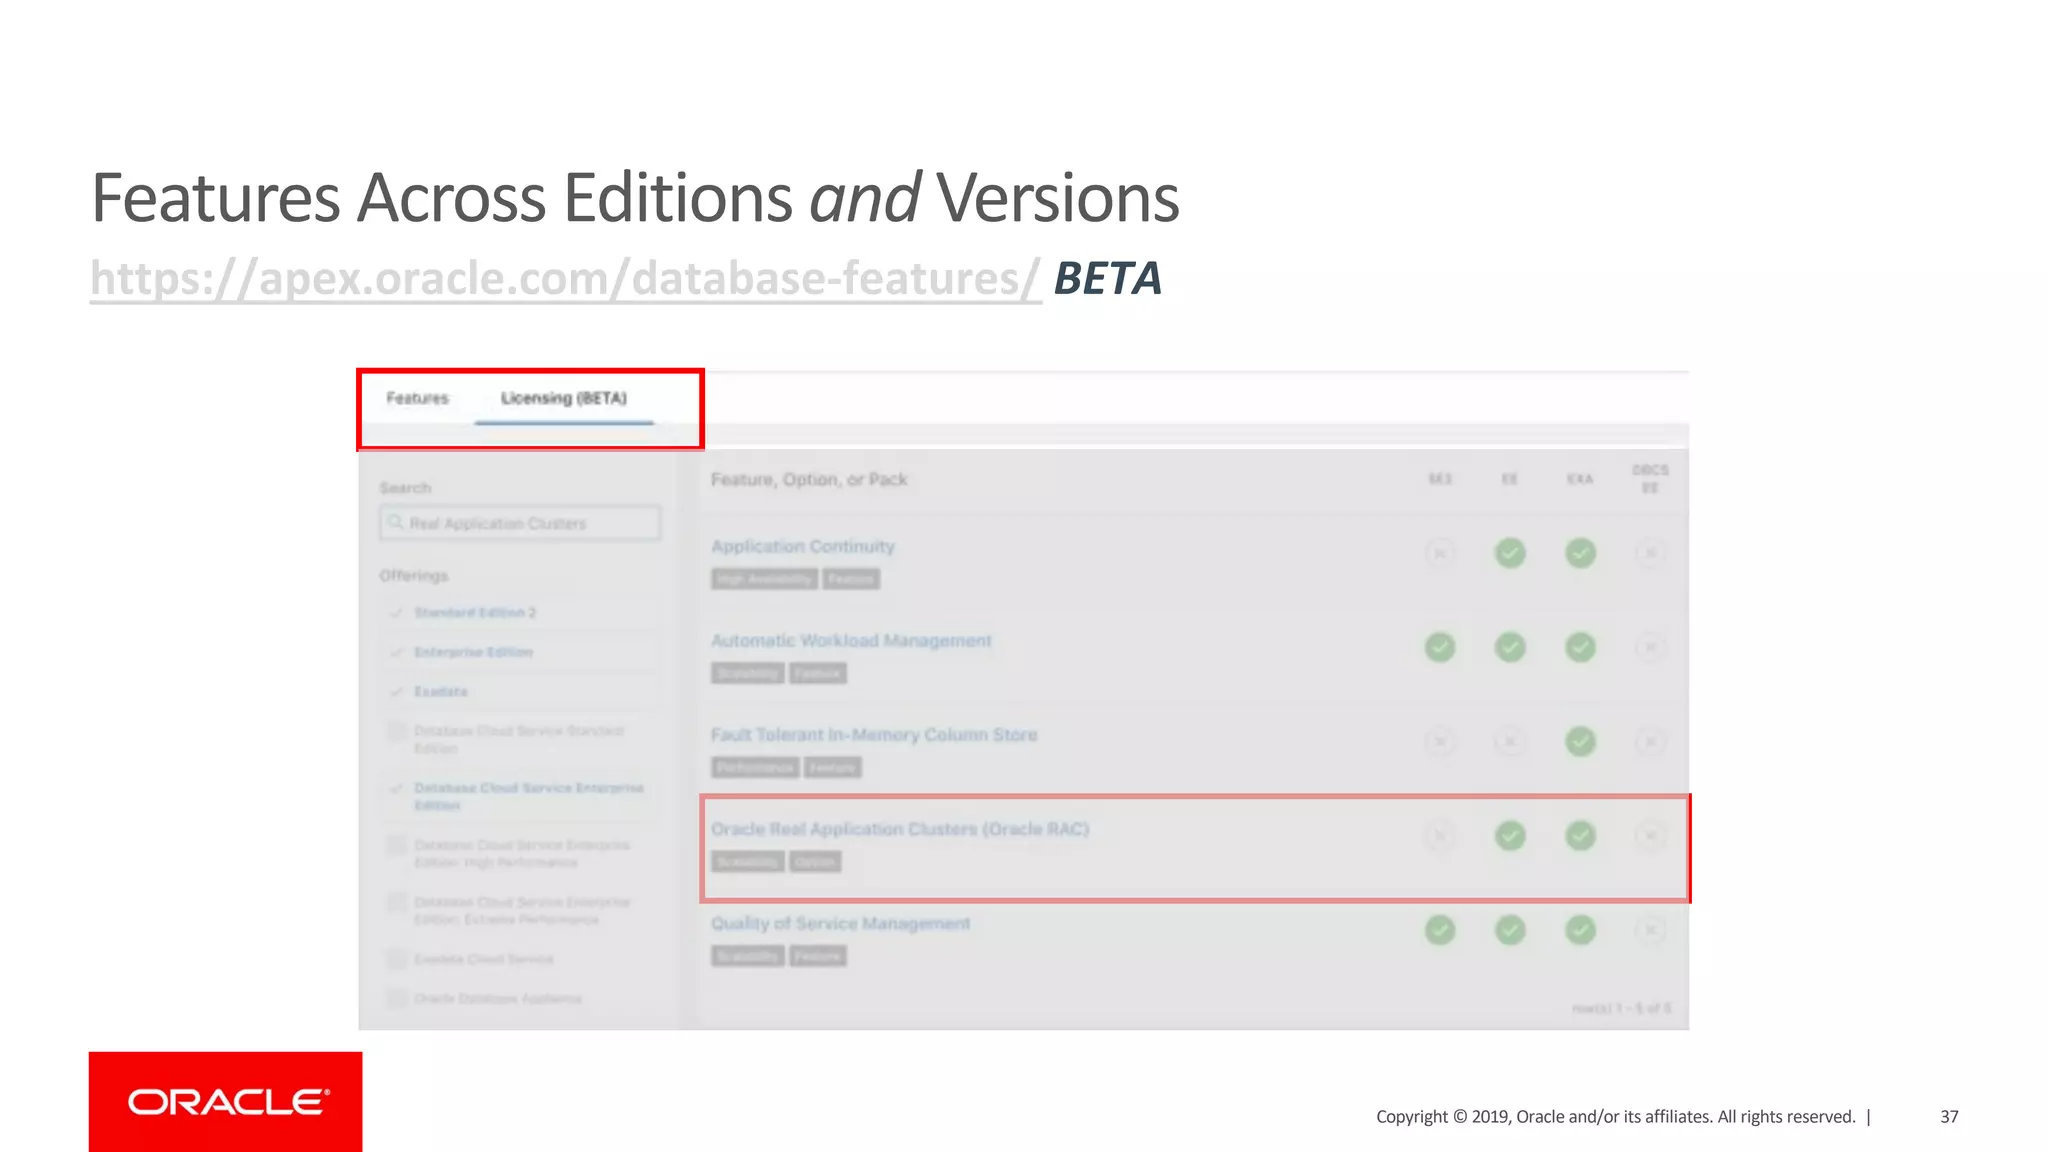Open the Automatic Workload Management link
This screenshot has height=1152, width=2048.
tap(851, 640)
